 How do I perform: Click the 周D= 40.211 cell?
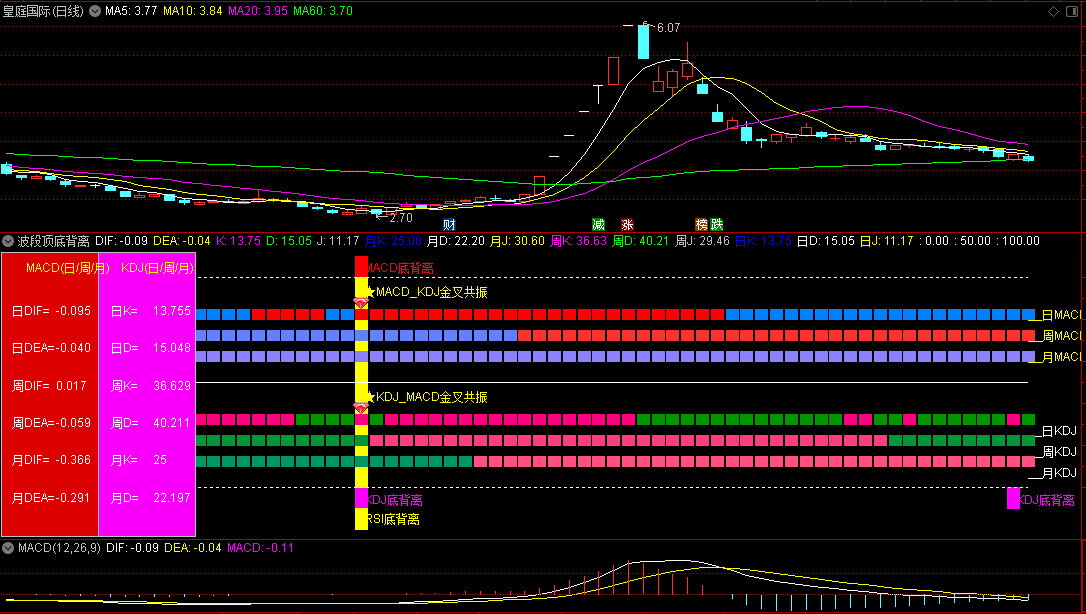[x=150, y=422]
